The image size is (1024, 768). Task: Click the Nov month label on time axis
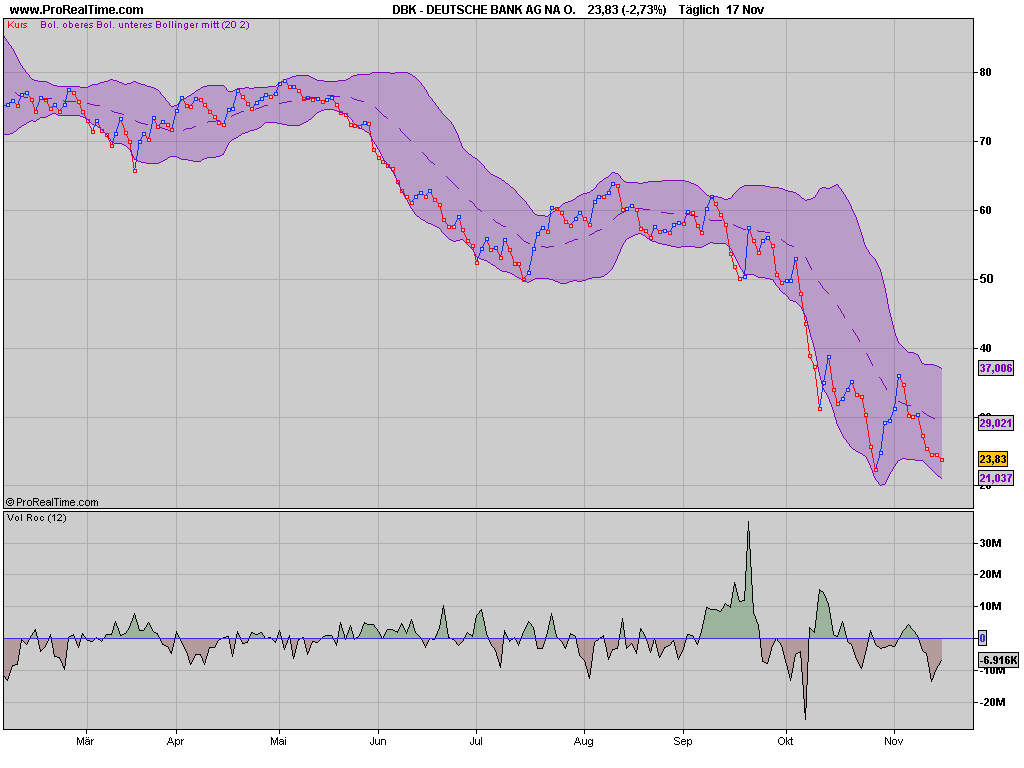click(x=893, y=741)
